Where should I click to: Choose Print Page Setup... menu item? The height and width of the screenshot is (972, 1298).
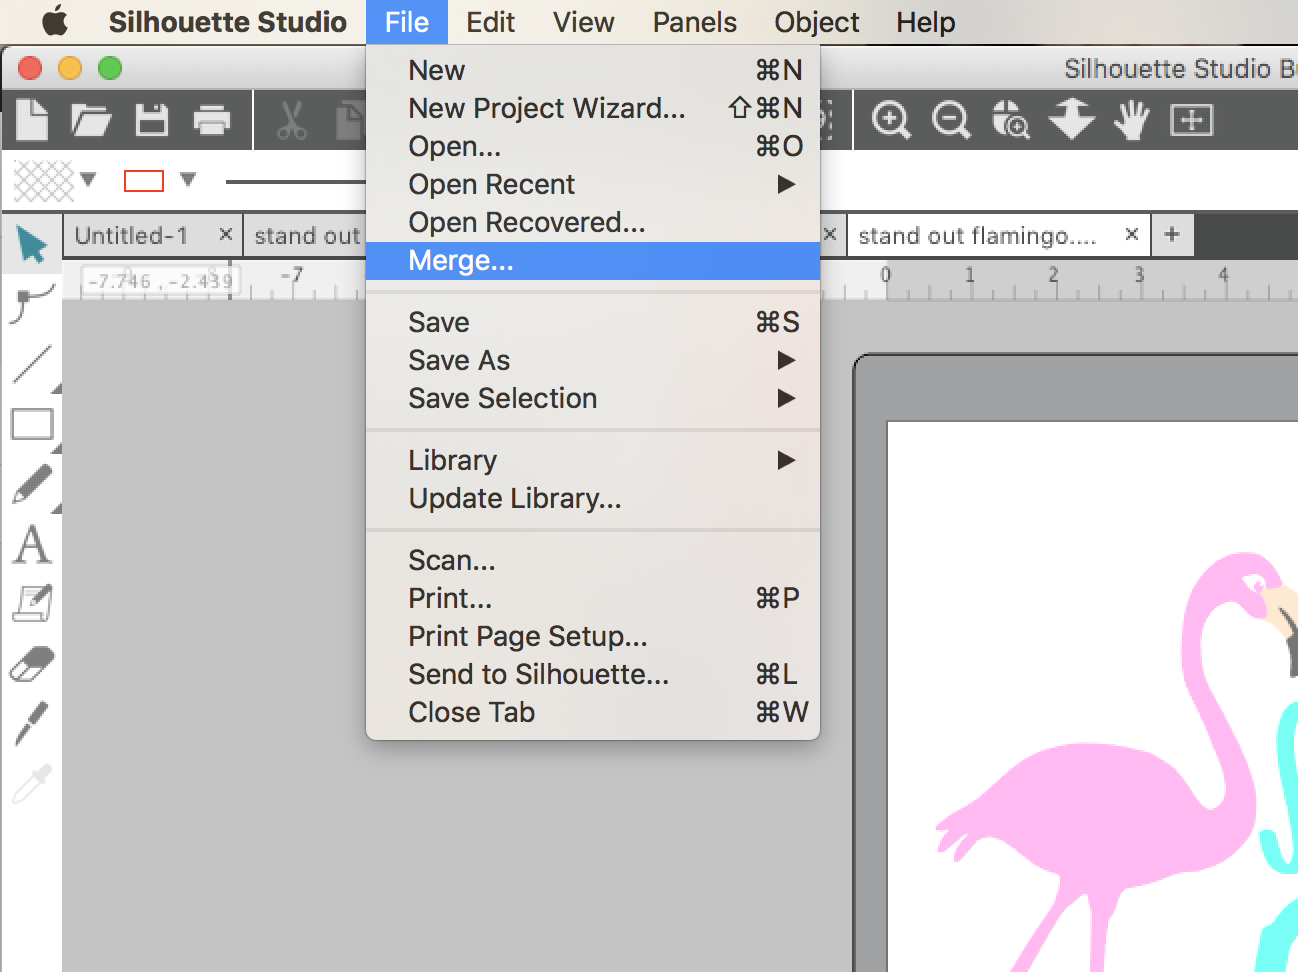click(593, 636)
